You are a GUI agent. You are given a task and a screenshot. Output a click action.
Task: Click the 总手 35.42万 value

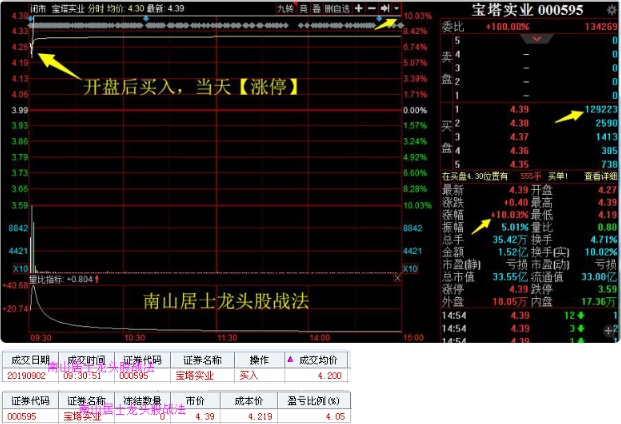(510, 240)
